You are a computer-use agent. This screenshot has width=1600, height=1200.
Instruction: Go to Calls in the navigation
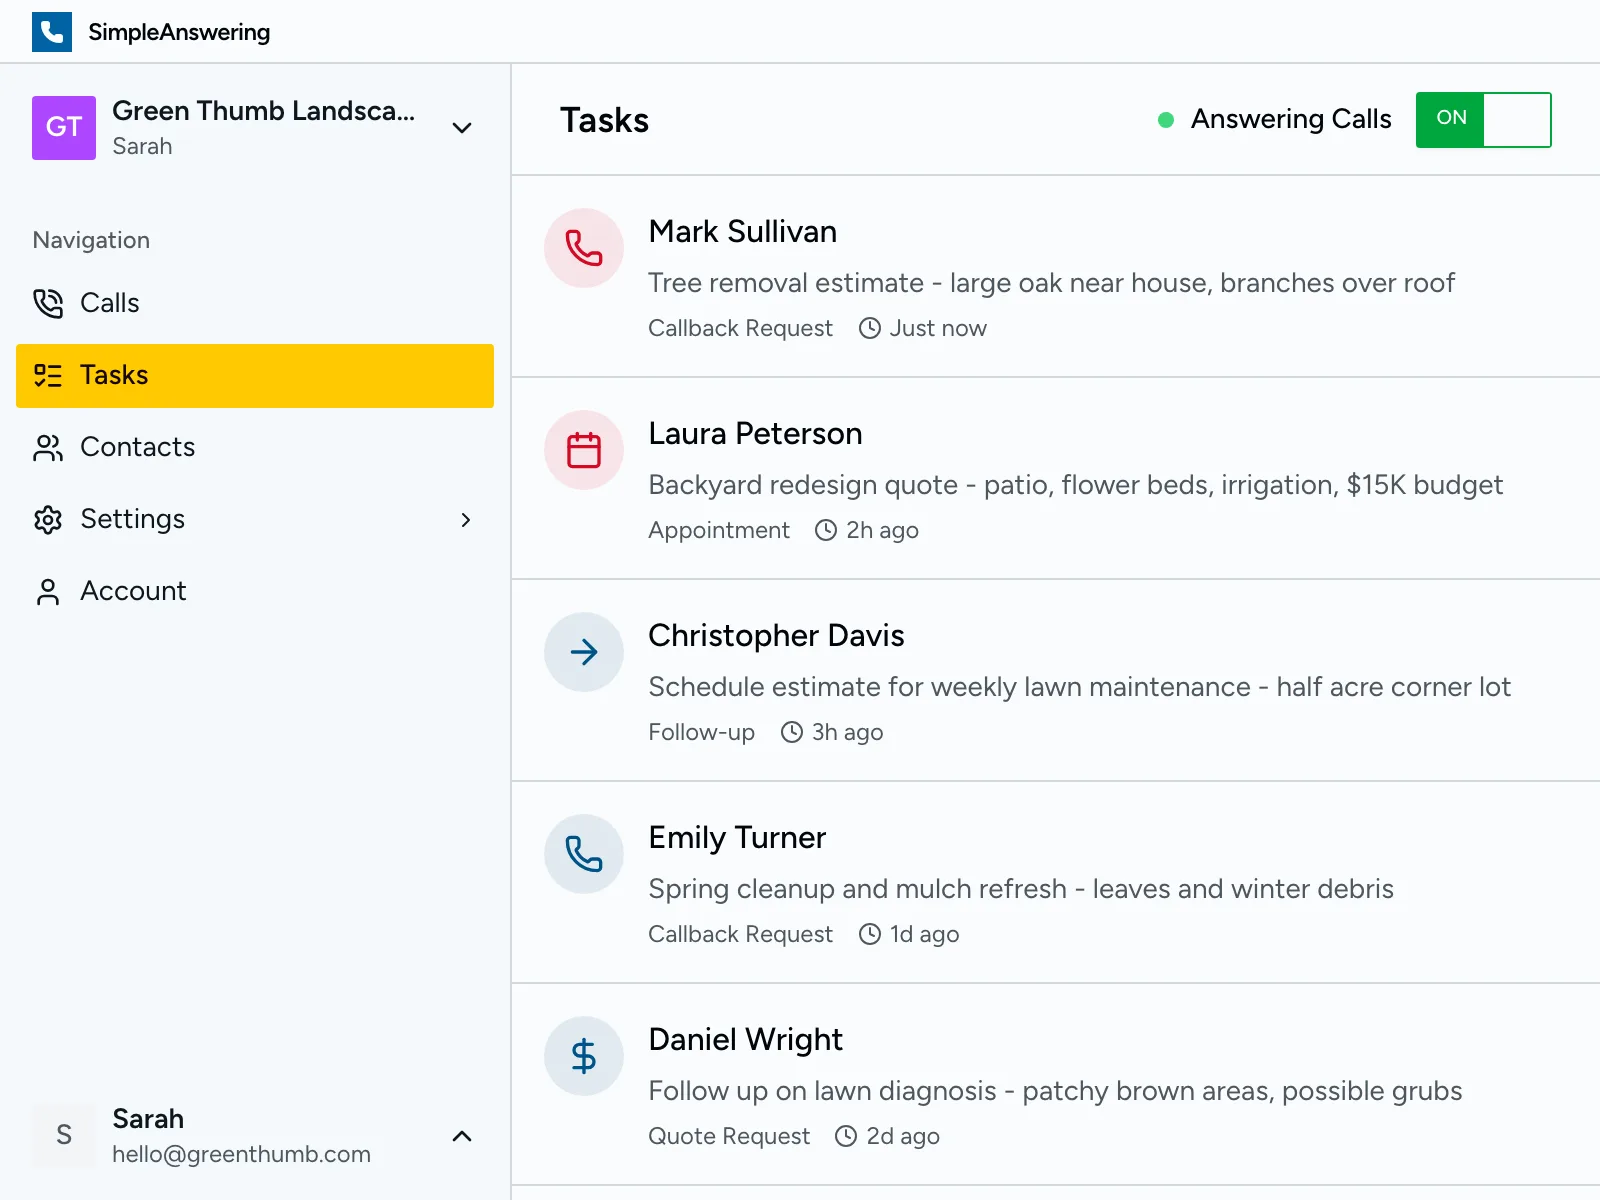click(x=110, y=303)
